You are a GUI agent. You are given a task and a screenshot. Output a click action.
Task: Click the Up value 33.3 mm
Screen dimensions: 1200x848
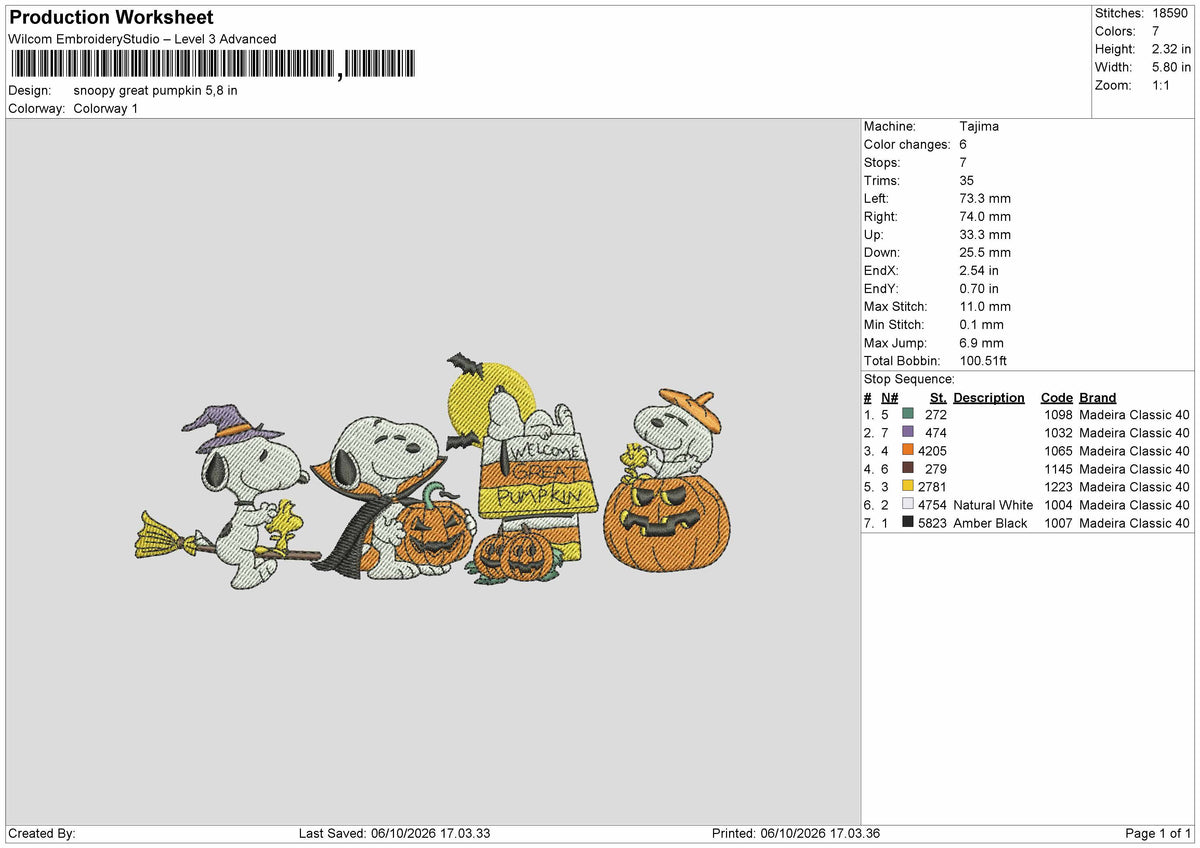(985, 234)
